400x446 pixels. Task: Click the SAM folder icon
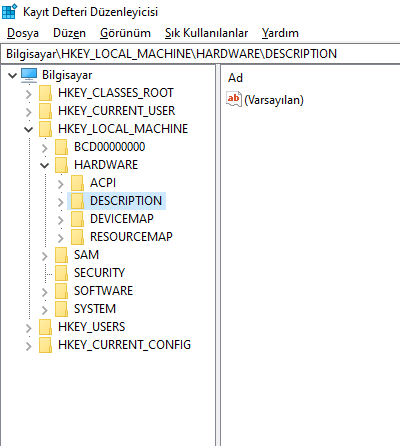point(61,255)
